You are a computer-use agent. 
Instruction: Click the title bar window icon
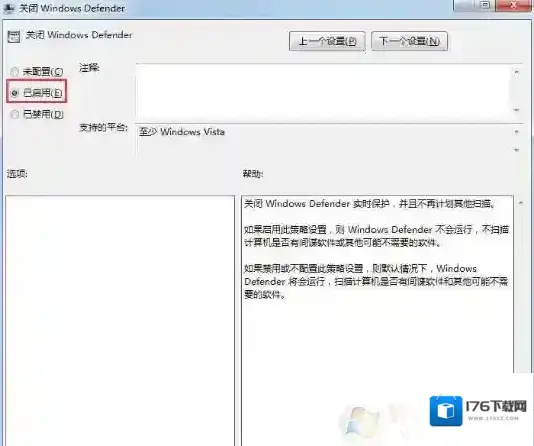pyautogui.click(x=9, y=8)
